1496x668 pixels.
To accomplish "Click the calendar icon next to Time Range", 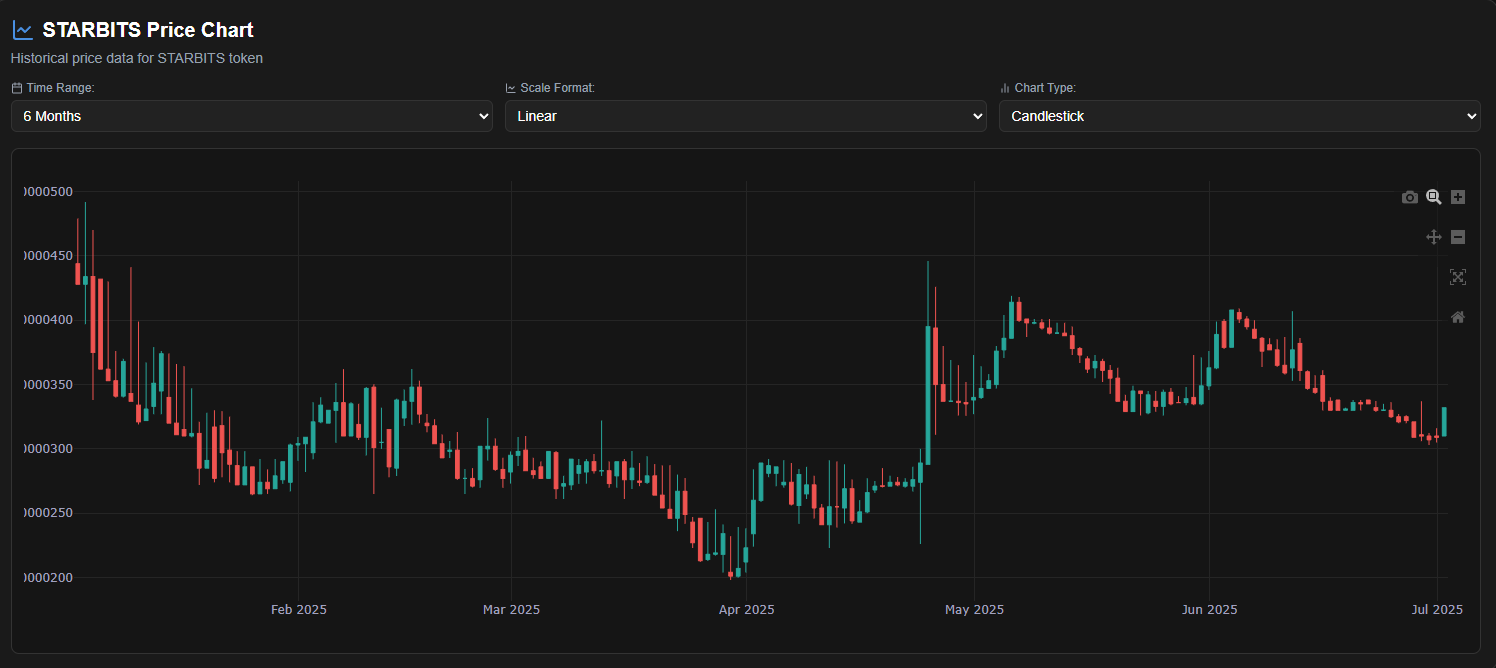I will point(17,88).
